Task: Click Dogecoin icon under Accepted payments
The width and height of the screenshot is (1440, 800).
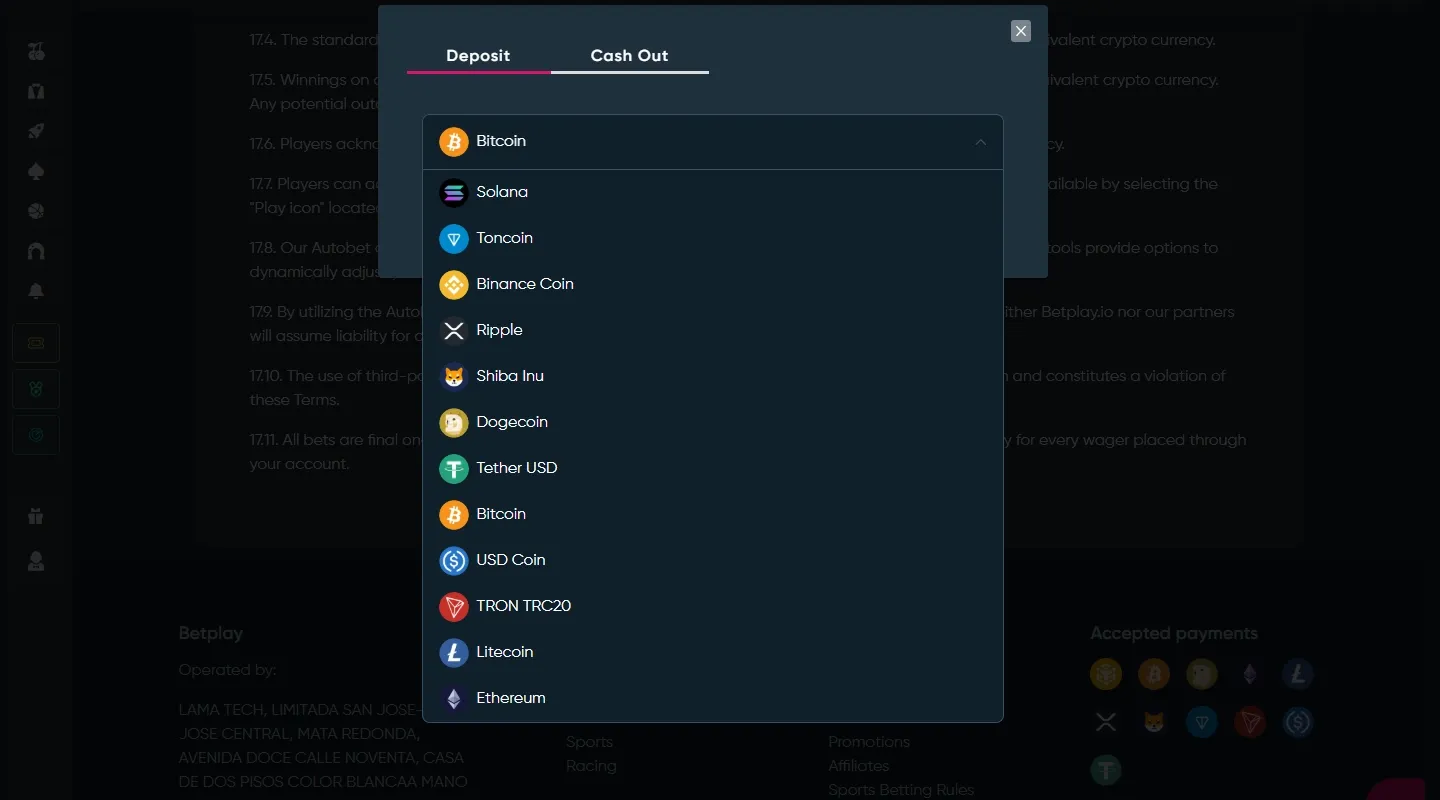Action: coord(1202,674)
